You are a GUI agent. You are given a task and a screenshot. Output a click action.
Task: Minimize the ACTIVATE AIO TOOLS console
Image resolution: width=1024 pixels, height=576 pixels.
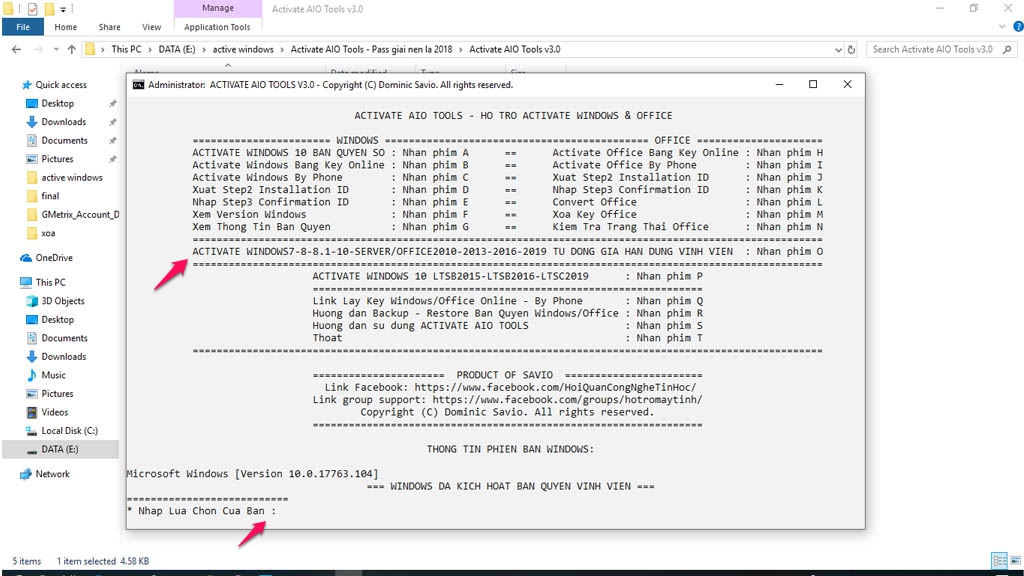779,84
